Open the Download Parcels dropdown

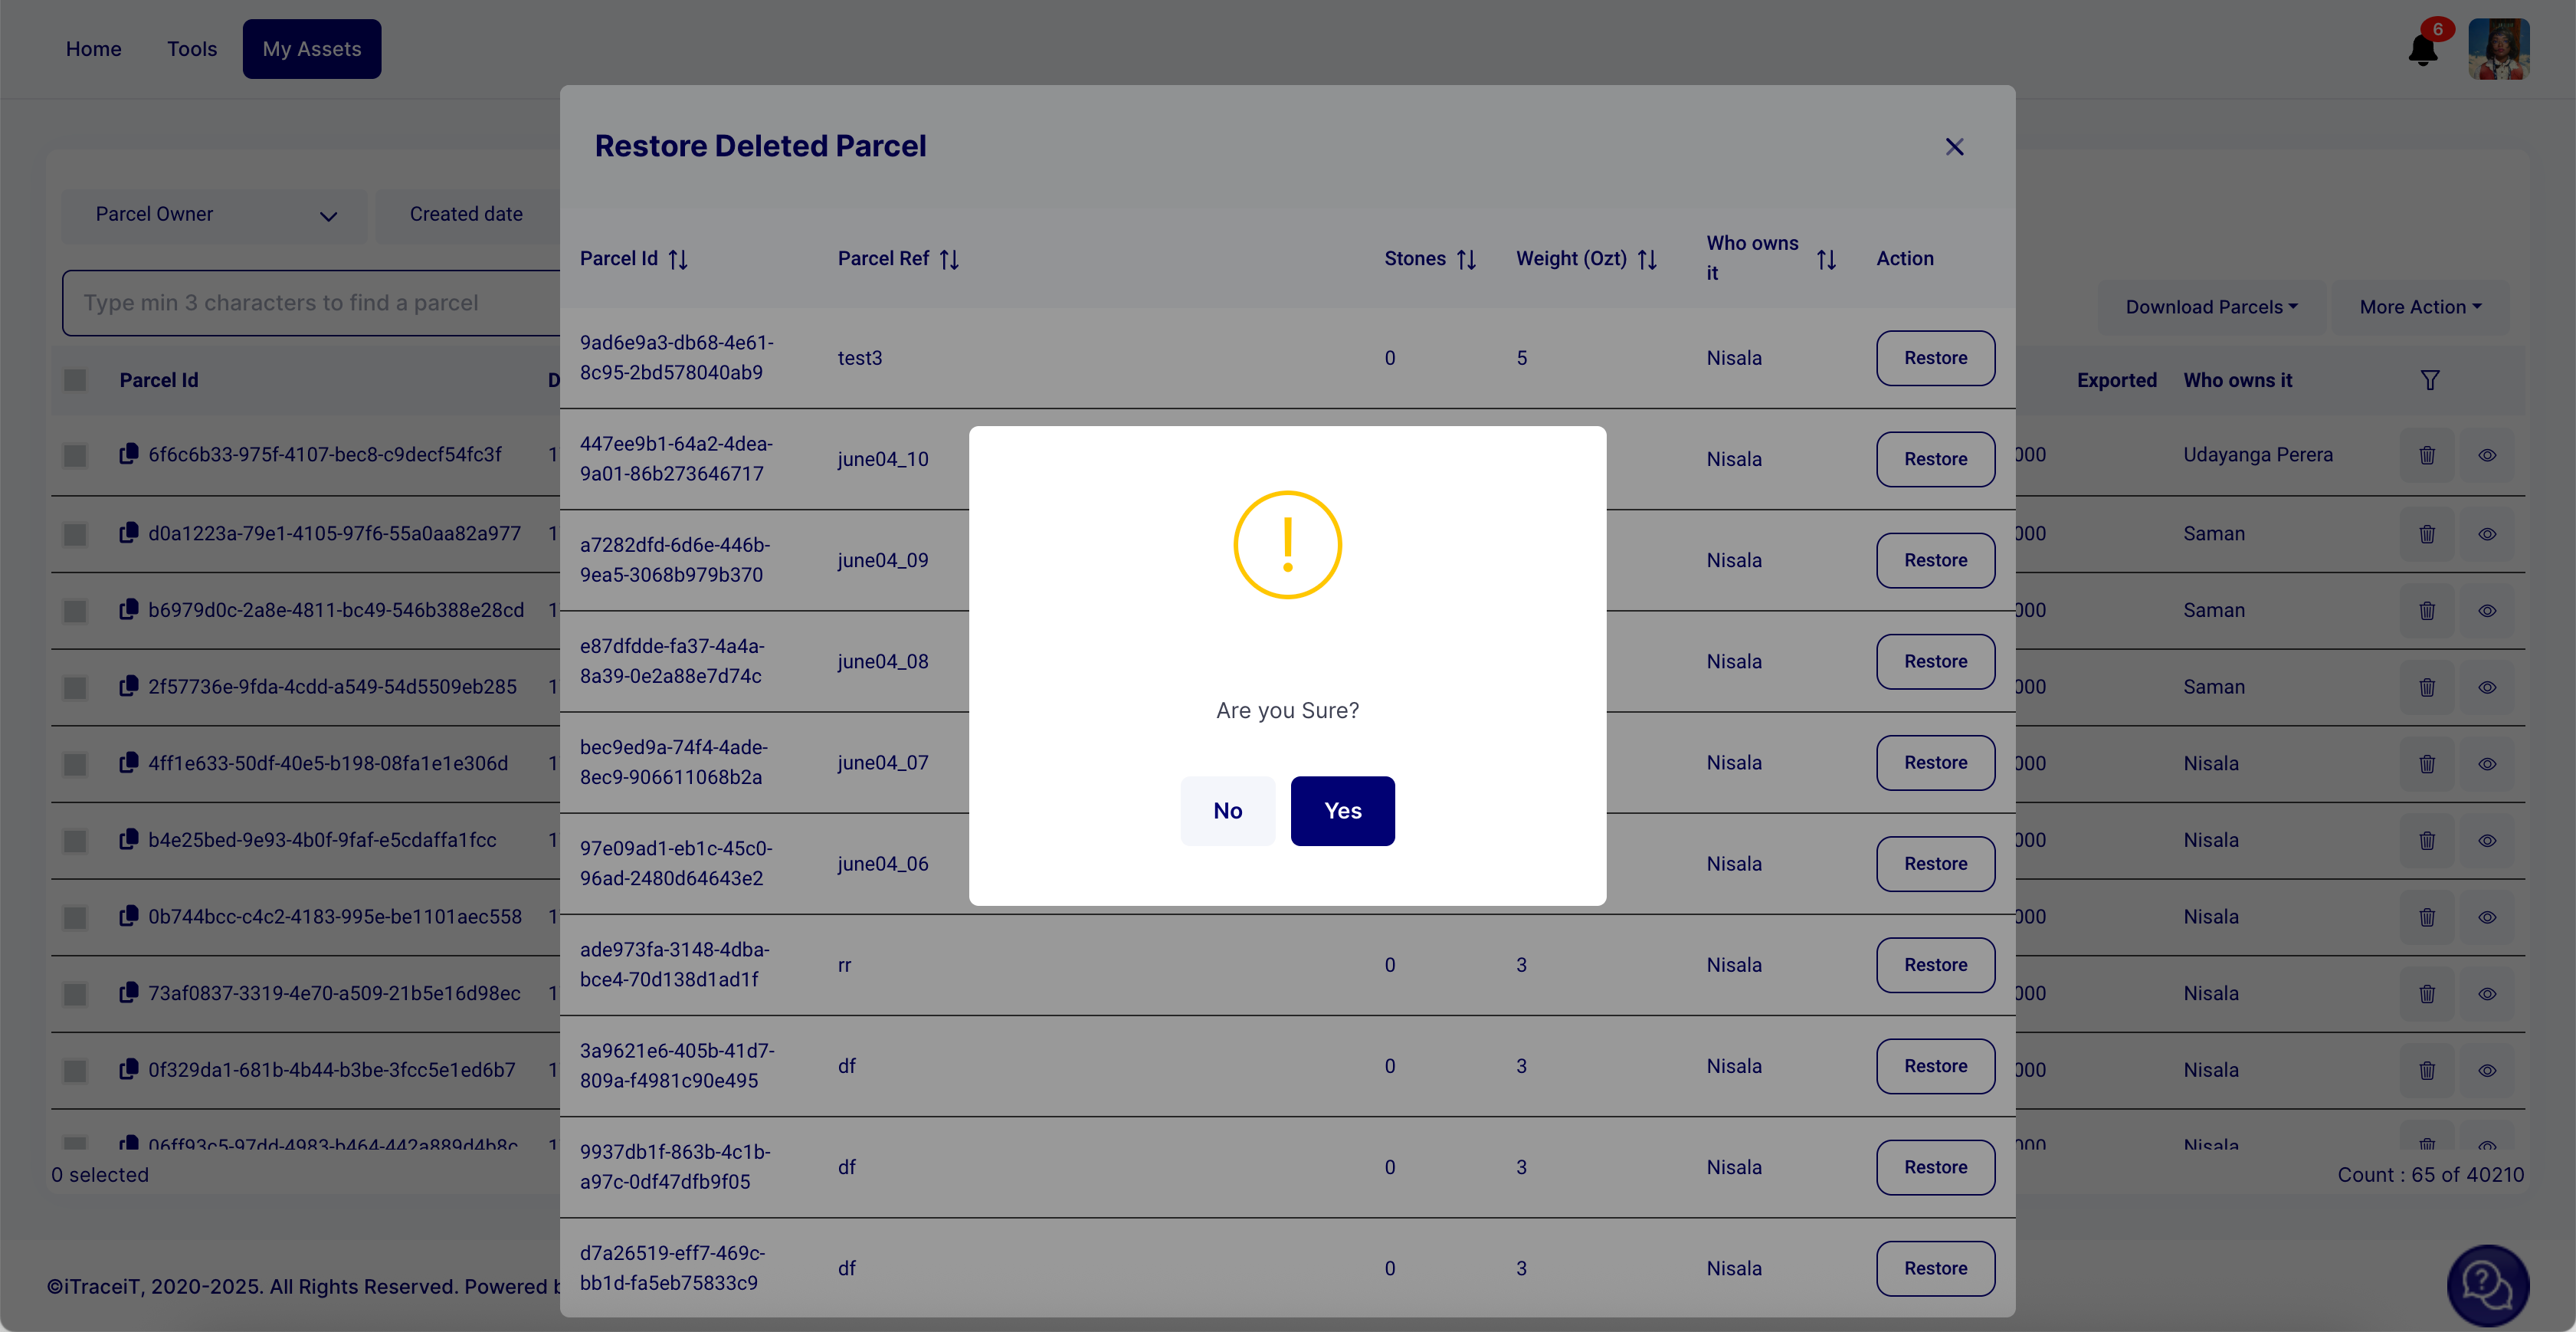(2211, 307)
